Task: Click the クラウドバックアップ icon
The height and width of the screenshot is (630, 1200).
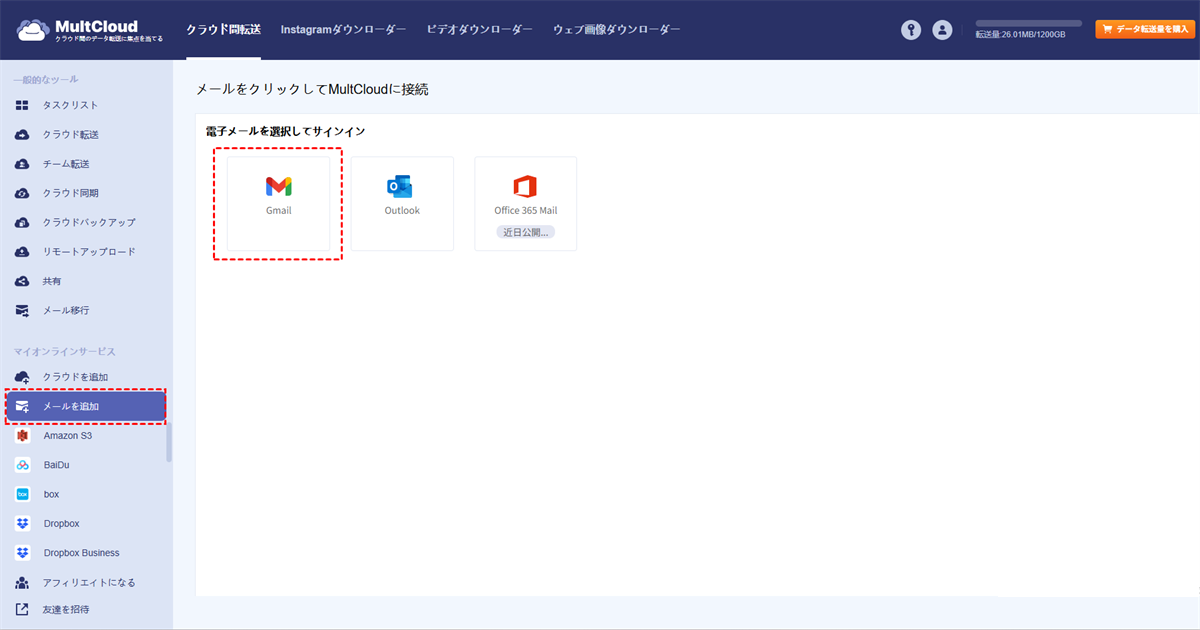Action: click(x=22, y=222)
